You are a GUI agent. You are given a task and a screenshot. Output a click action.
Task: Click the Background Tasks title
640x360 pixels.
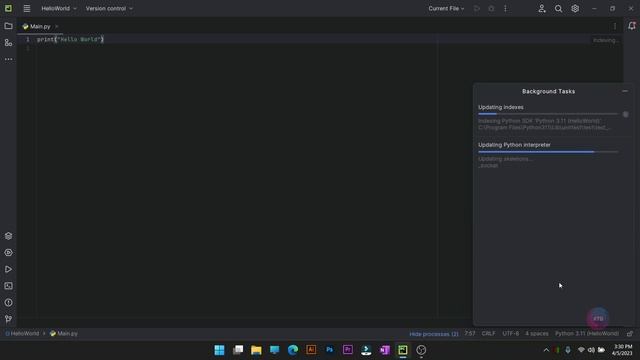coord(548,91)
